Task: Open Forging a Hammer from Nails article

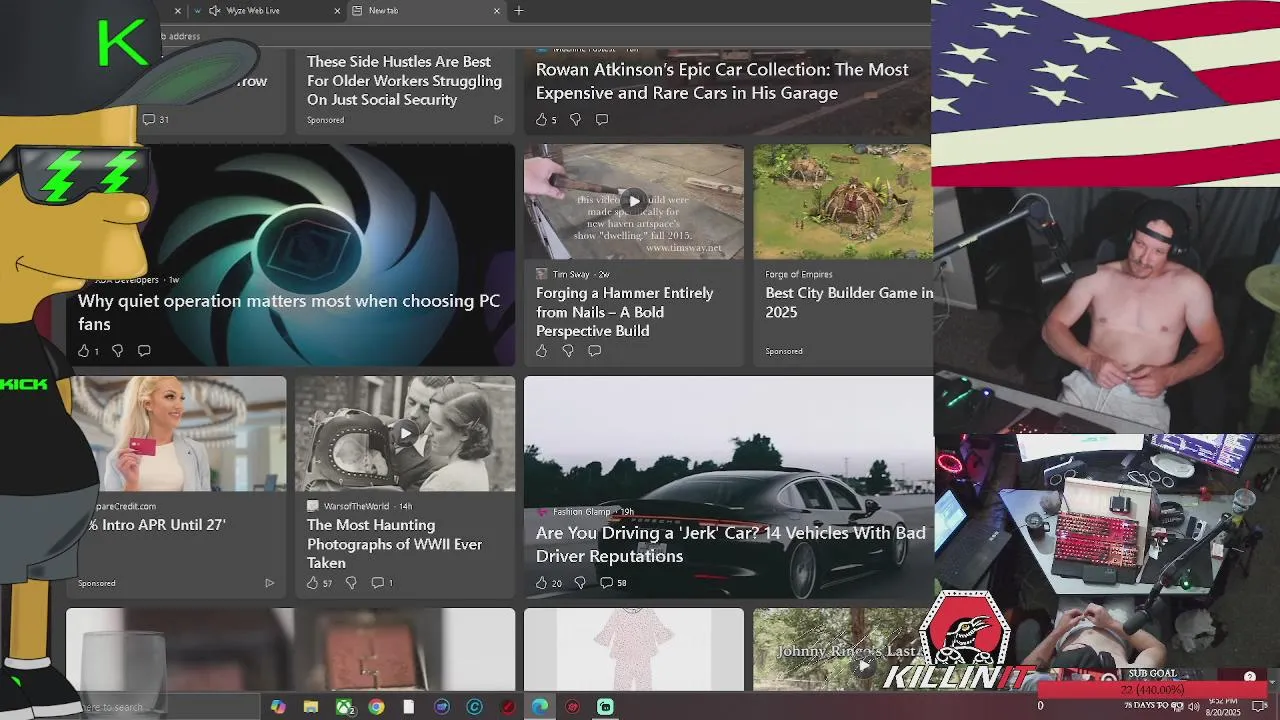Action: 625,312
